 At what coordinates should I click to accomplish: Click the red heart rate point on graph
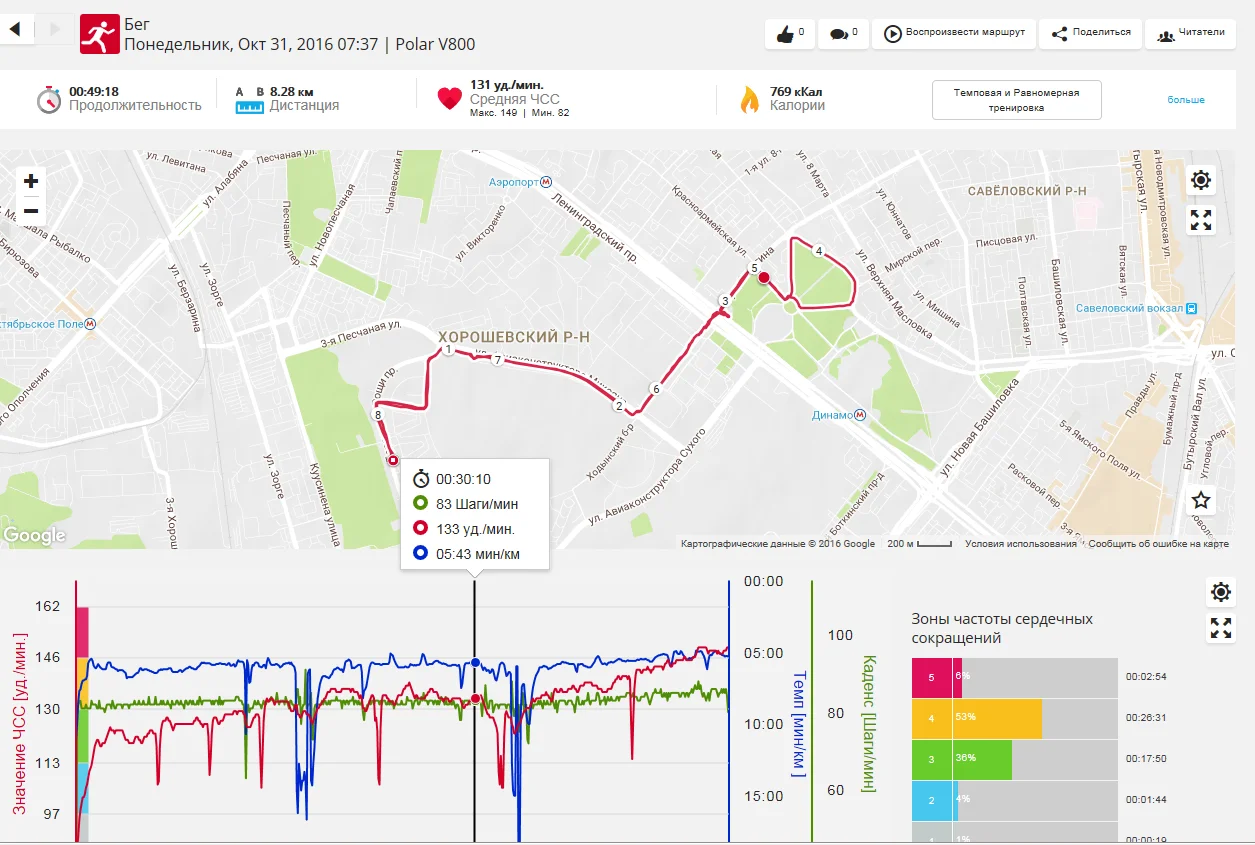(475, 698)
